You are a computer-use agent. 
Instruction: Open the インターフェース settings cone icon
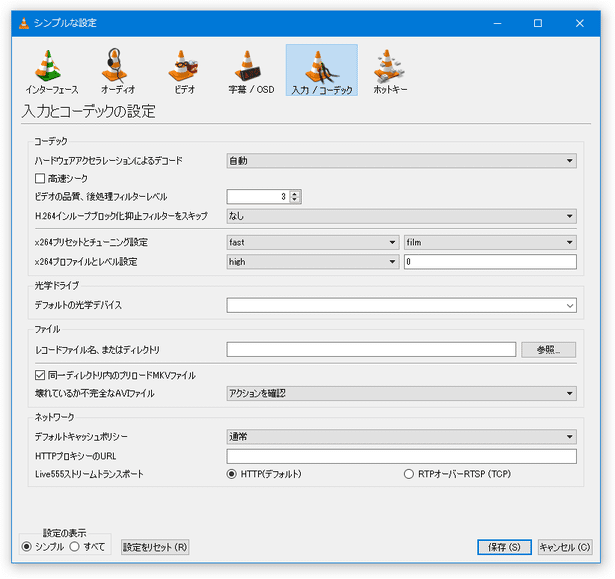46,67
